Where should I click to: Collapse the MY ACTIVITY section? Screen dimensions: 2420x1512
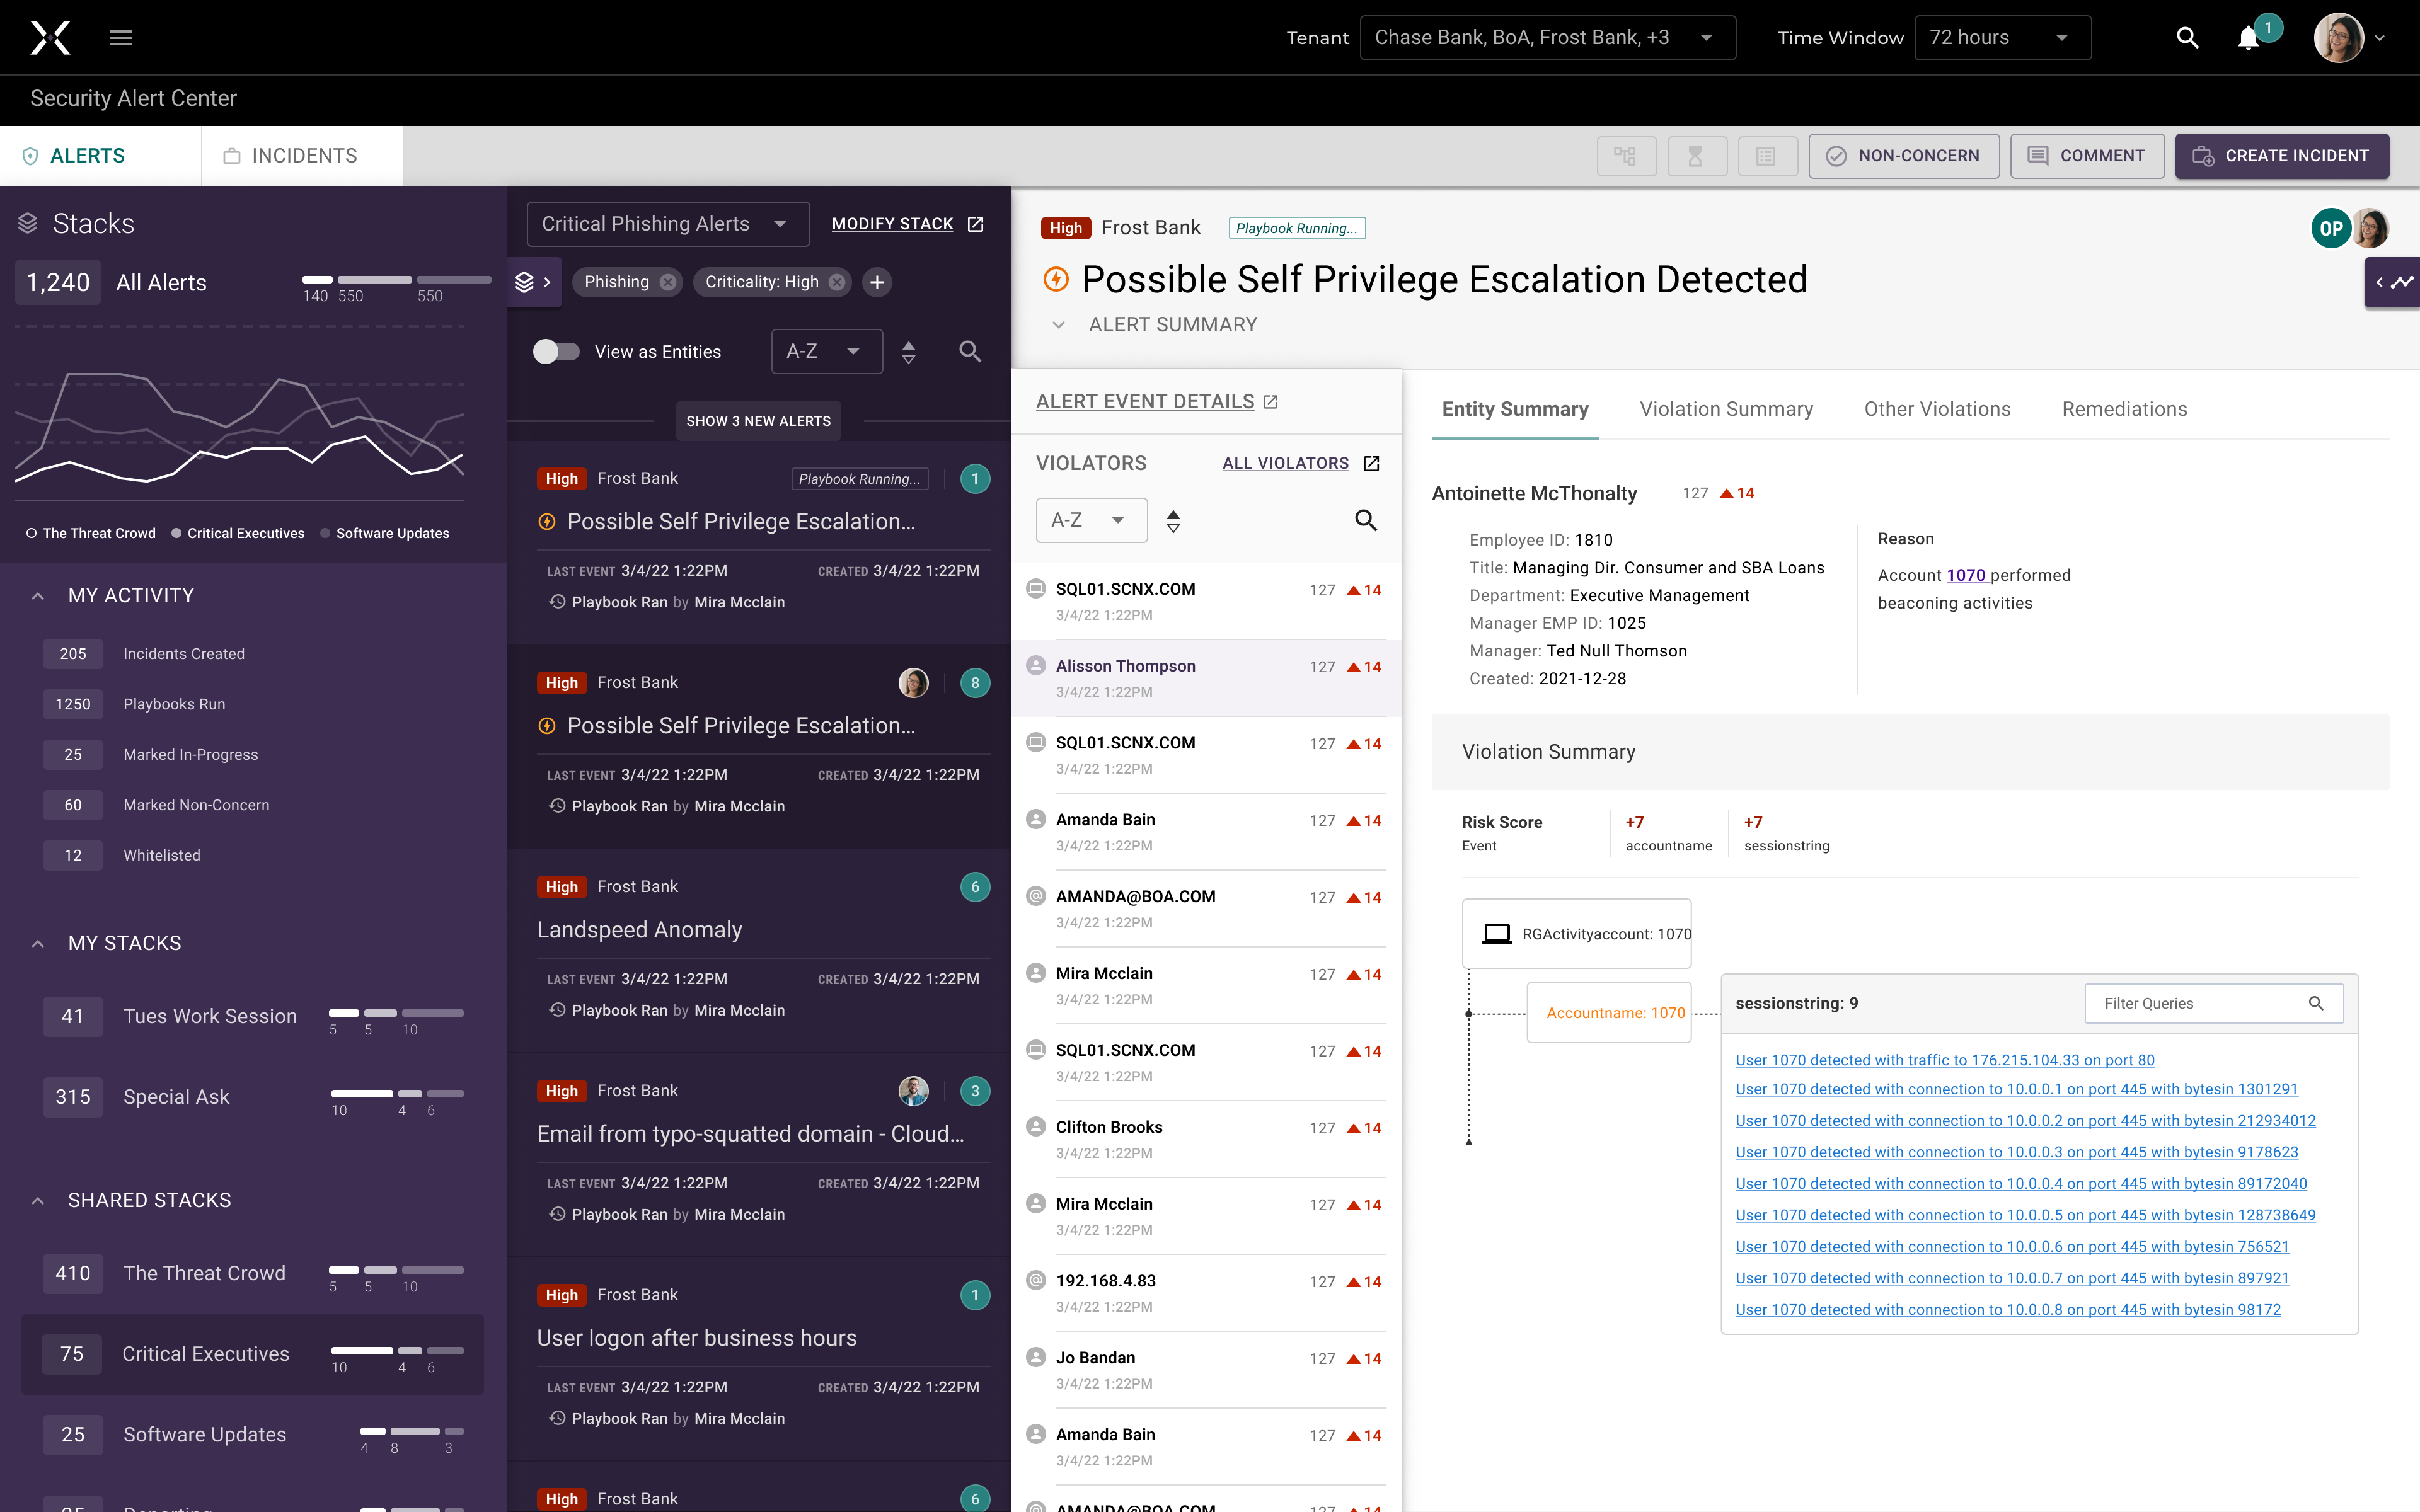38,596
